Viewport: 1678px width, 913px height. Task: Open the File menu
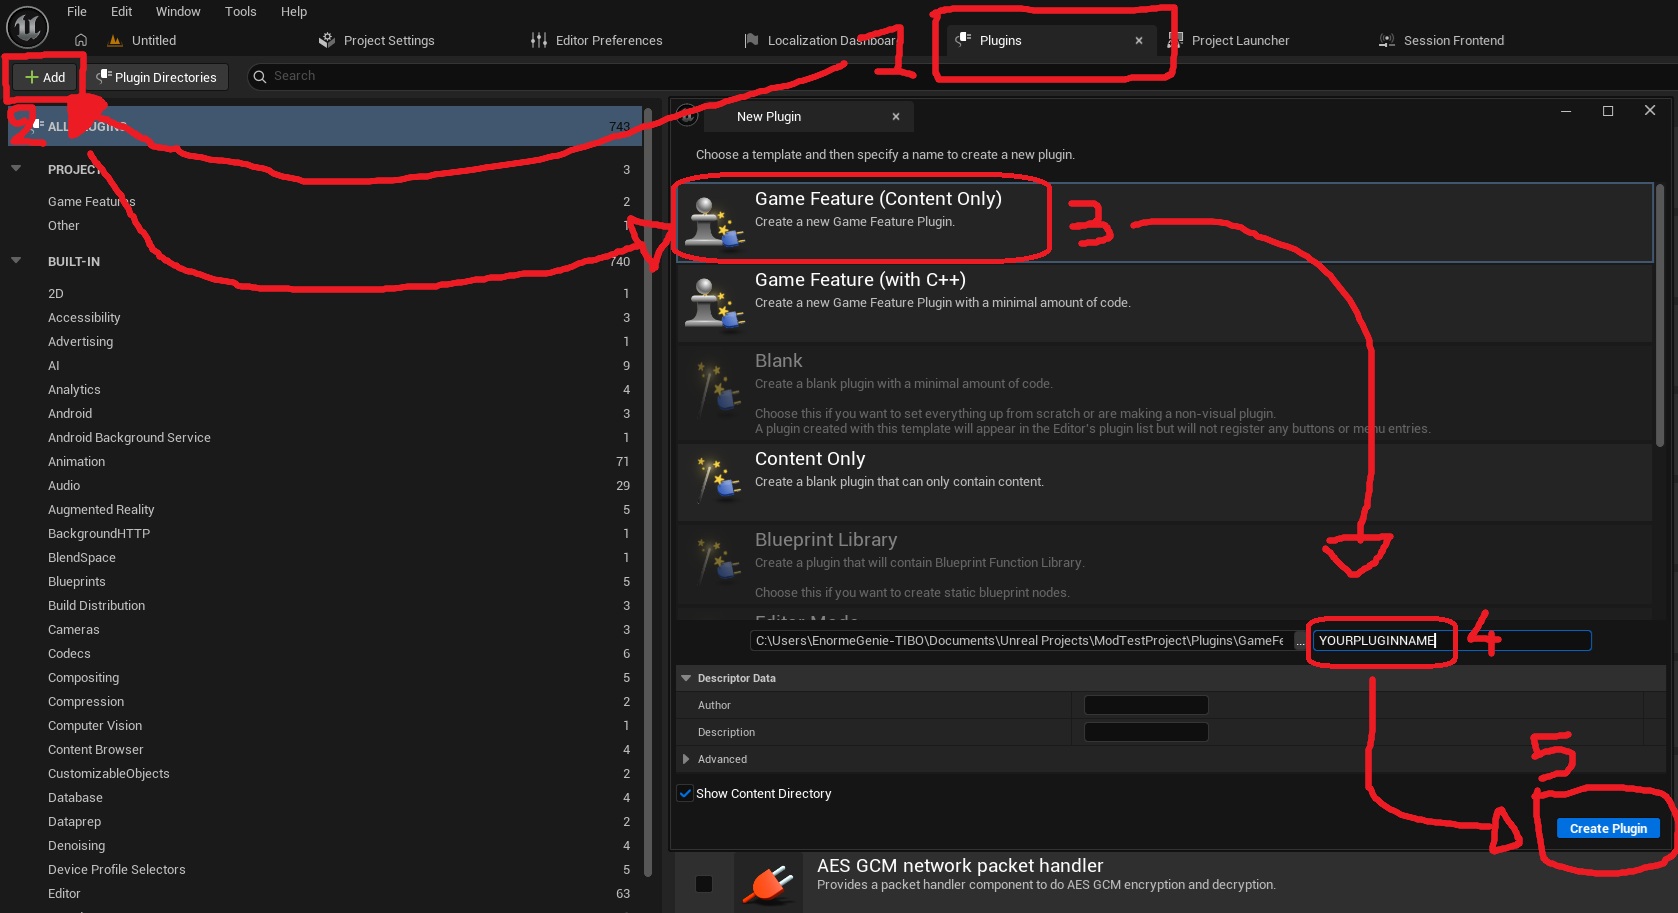coord(77,11)
